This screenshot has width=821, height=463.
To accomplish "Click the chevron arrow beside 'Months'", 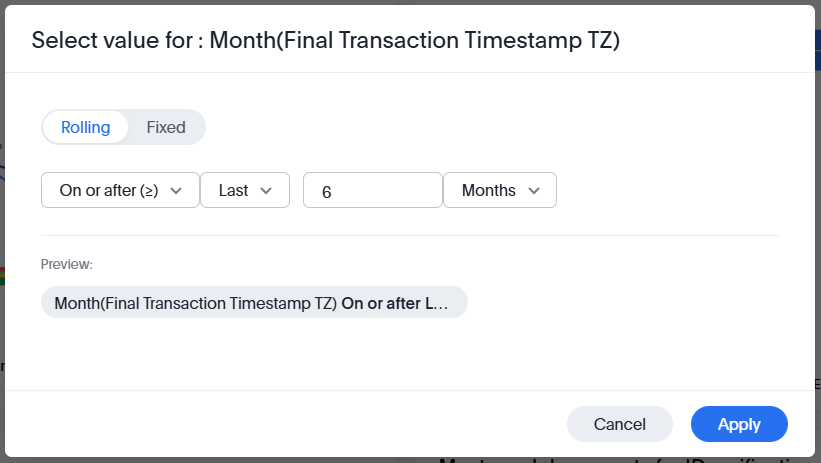I will click(533, 190).
